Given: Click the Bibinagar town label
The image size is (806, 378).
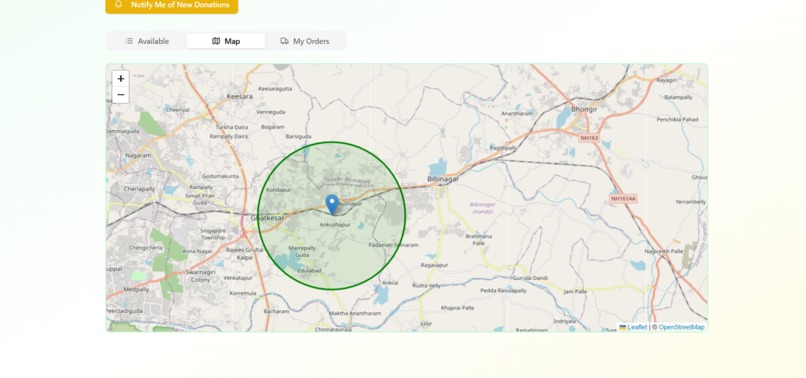Looking at the screenshot, I should [x=443, y=179].
